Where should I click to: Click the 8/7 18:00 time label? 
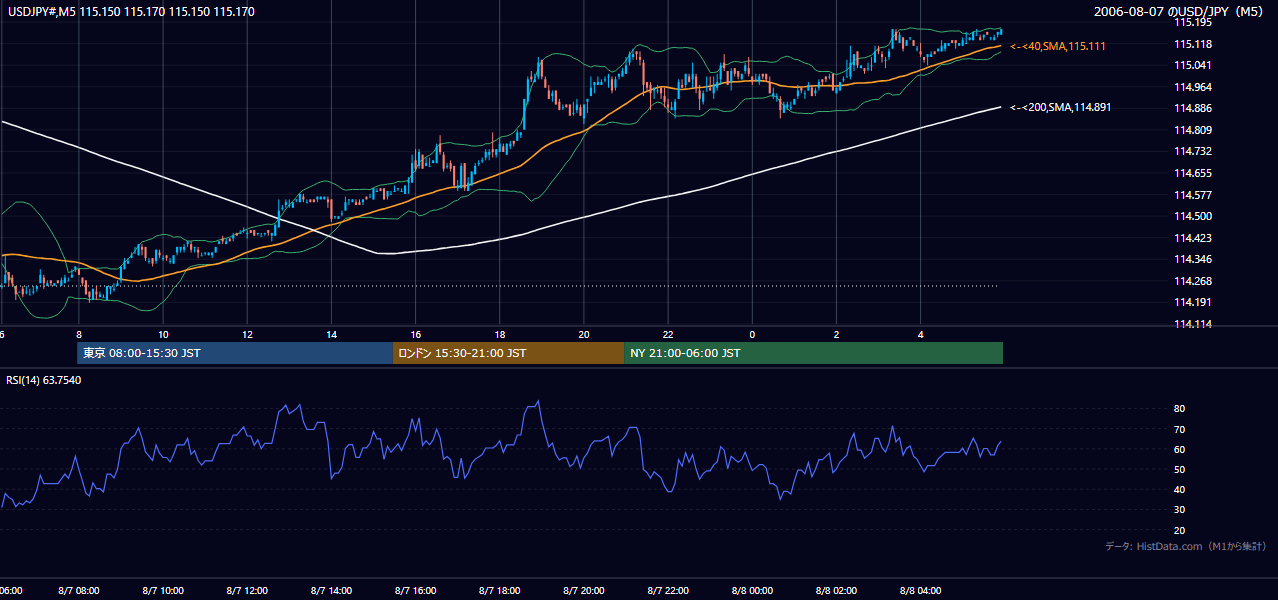tap(499, 591)
